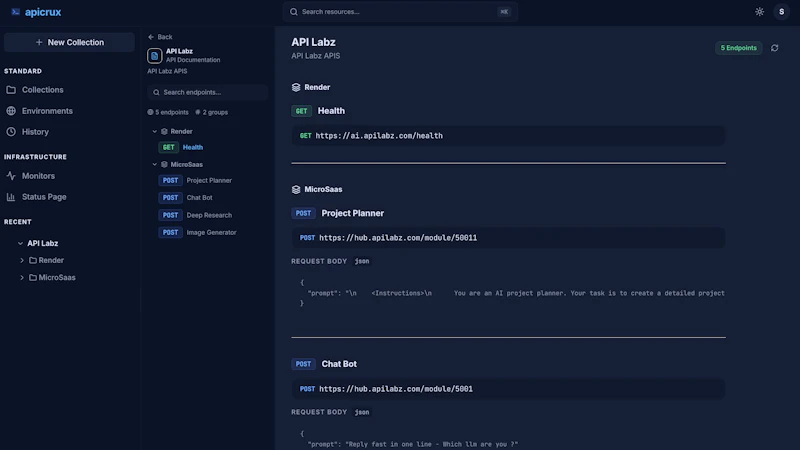Click the GET badge beside Health heading

301,111
